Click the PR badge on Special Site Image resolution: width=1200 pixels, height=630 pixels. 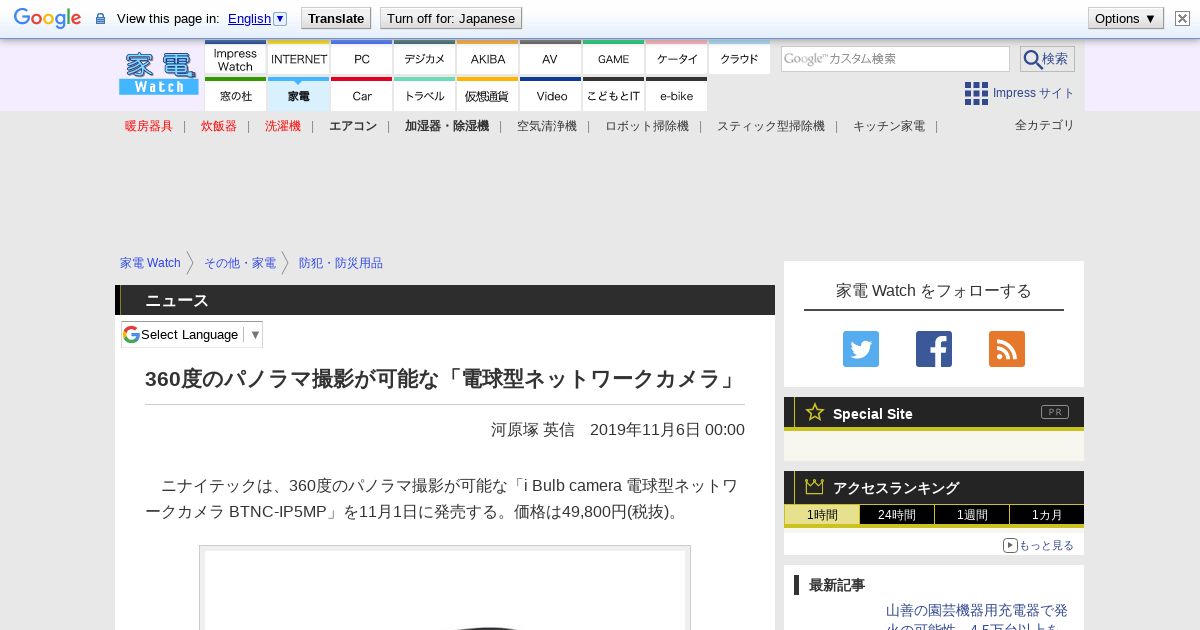click(1055, 412)
